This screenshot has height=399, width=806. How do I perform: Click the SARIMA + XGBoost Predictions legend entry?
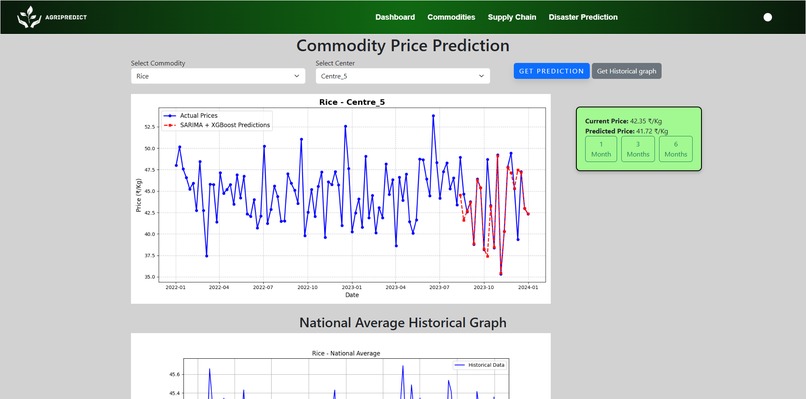(216, 125)
